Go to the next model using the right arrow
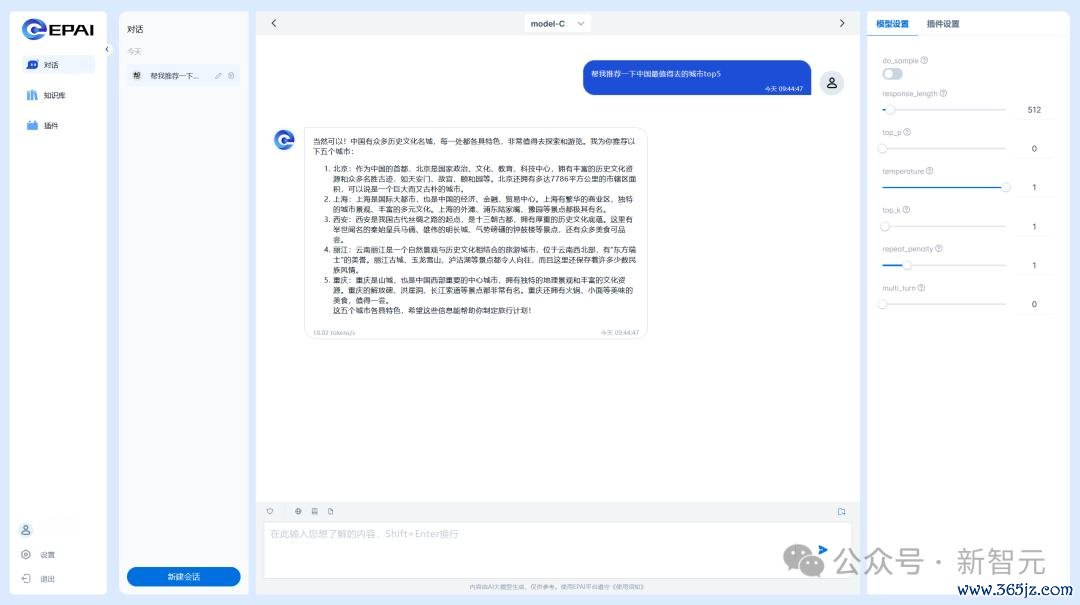This screenshot has width=1080, height=605. 842,23
